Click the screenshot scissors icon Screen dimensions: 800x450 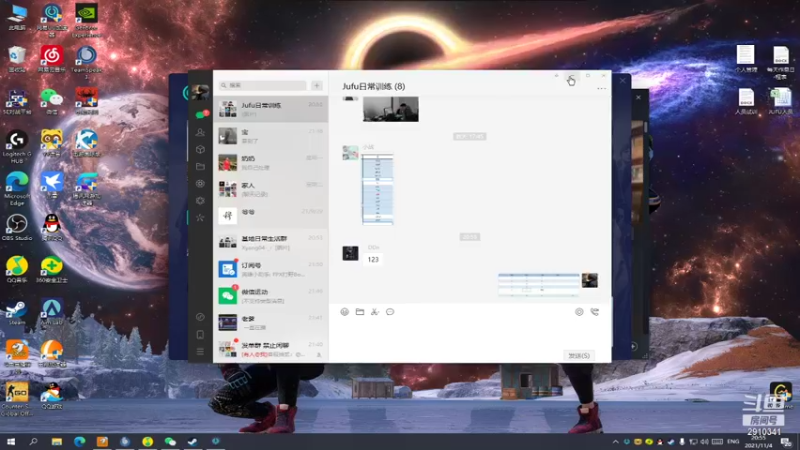[x=375, y=312]
